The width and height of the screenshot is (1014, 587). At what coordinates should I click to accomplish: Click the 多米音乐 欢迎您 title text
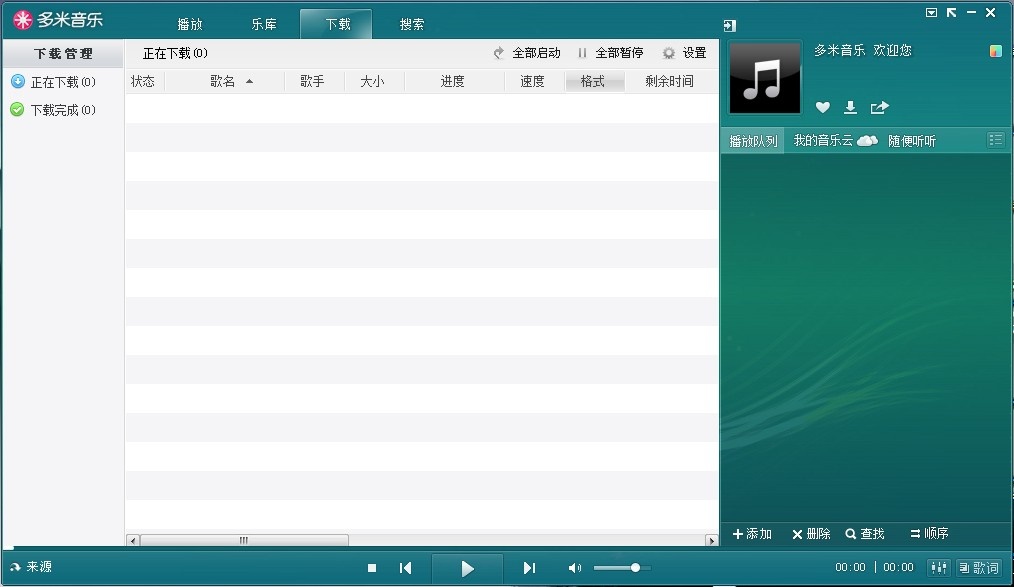coord(863,50)
